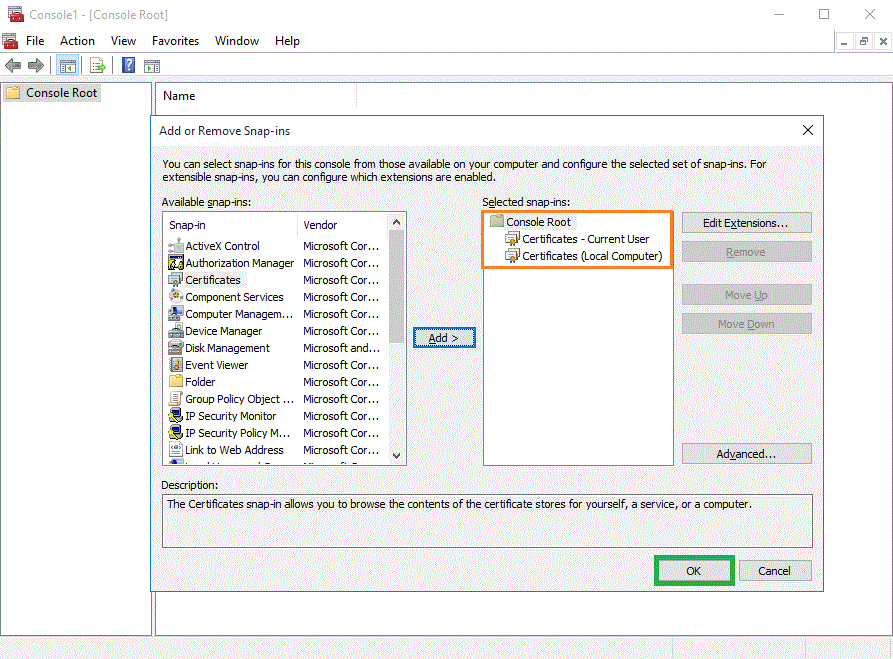Select Certificates - Current User in selected snap-ins
This screenshot has width=893, height=659.
coord(585,239)
